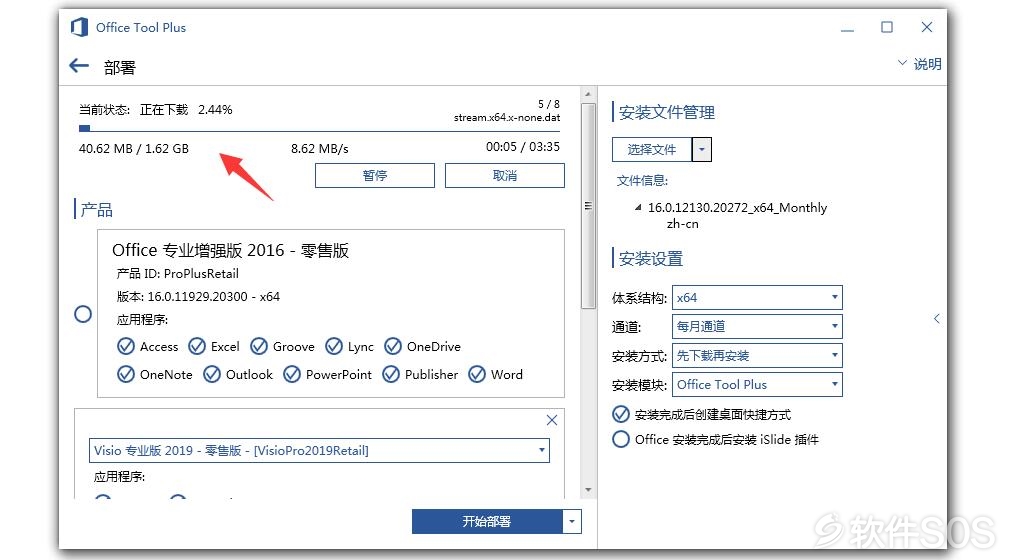
Task: Click the scrollbar down arrow
Action: (x=587, y=490)
